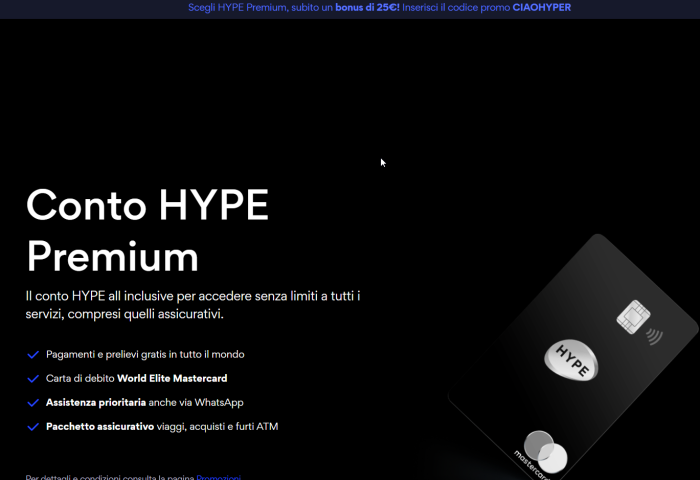700x480 pixels.
Task: Select 'Pagamenti e prelievi gratis in tutto il mondo'
Action: click(145, 355)
